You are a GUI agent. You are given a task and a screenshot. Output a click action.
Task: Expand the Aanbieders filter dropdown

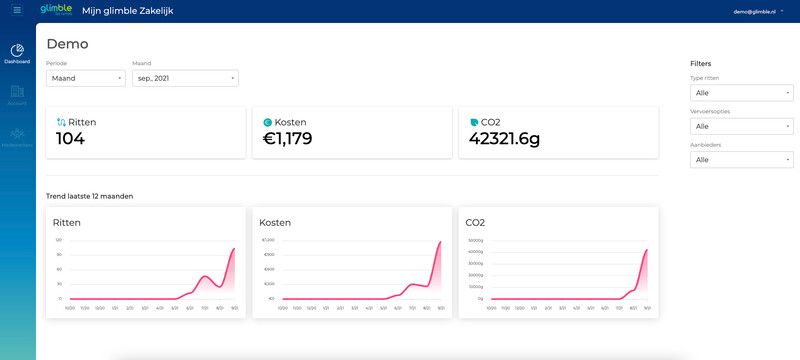(x=741, y=160)
